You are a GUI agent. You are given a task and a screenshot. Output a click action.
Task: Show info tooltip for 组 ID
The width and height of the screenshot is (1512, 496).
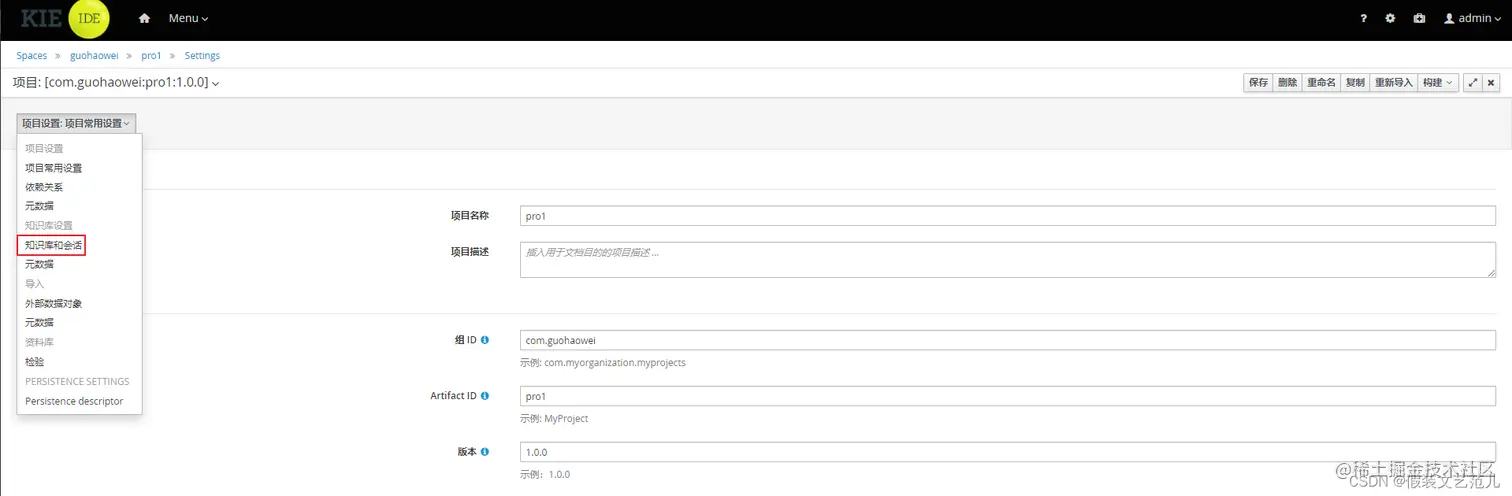(x=485, y=340)
